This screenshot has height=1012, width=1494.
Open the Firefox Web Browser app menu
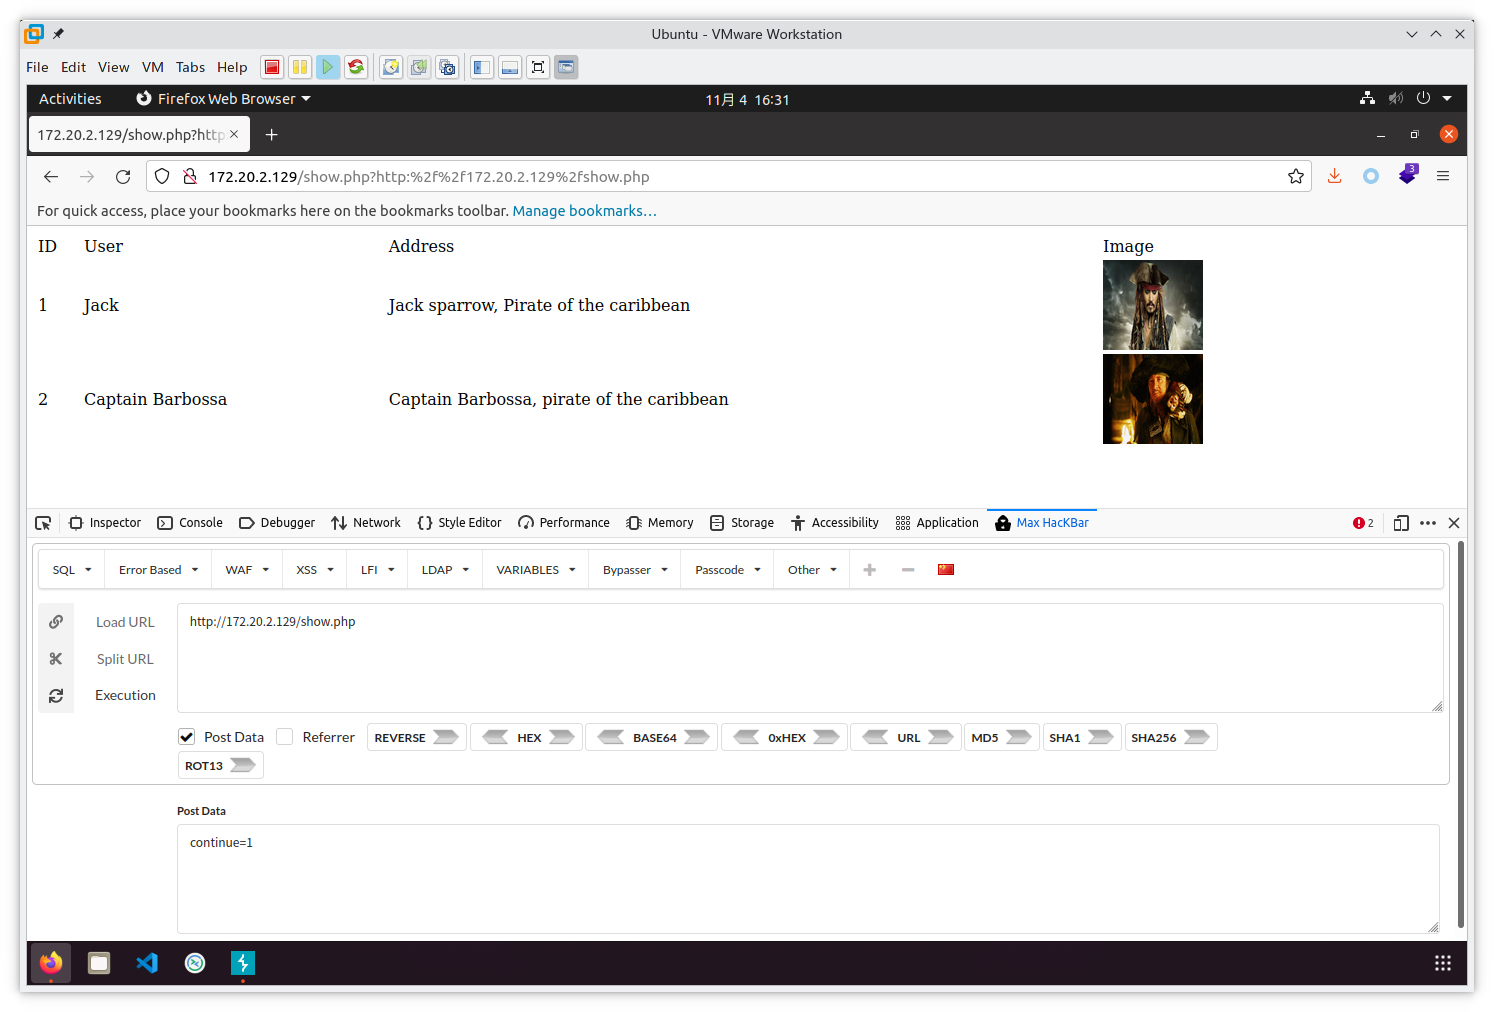(x=224, y=99)
